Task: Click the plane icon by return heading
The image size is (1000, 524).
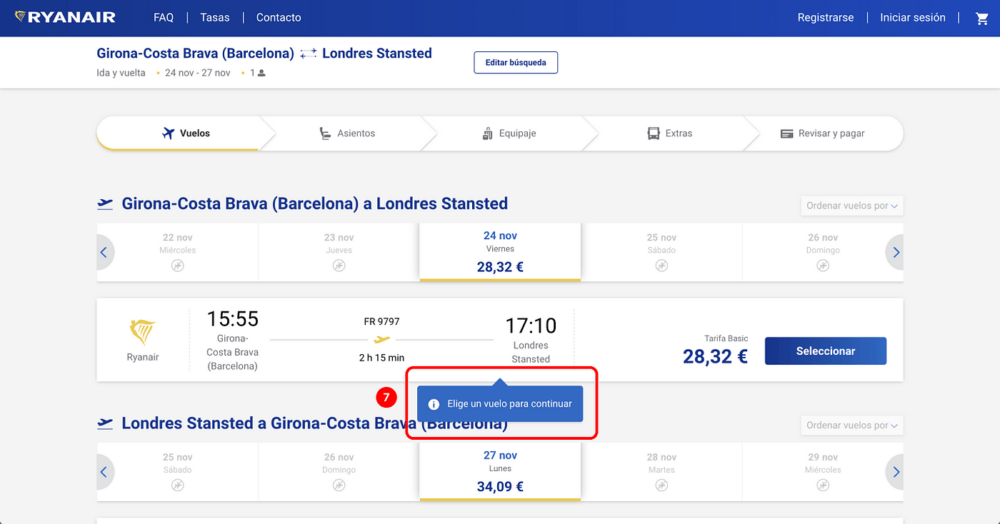Action: 105,423
